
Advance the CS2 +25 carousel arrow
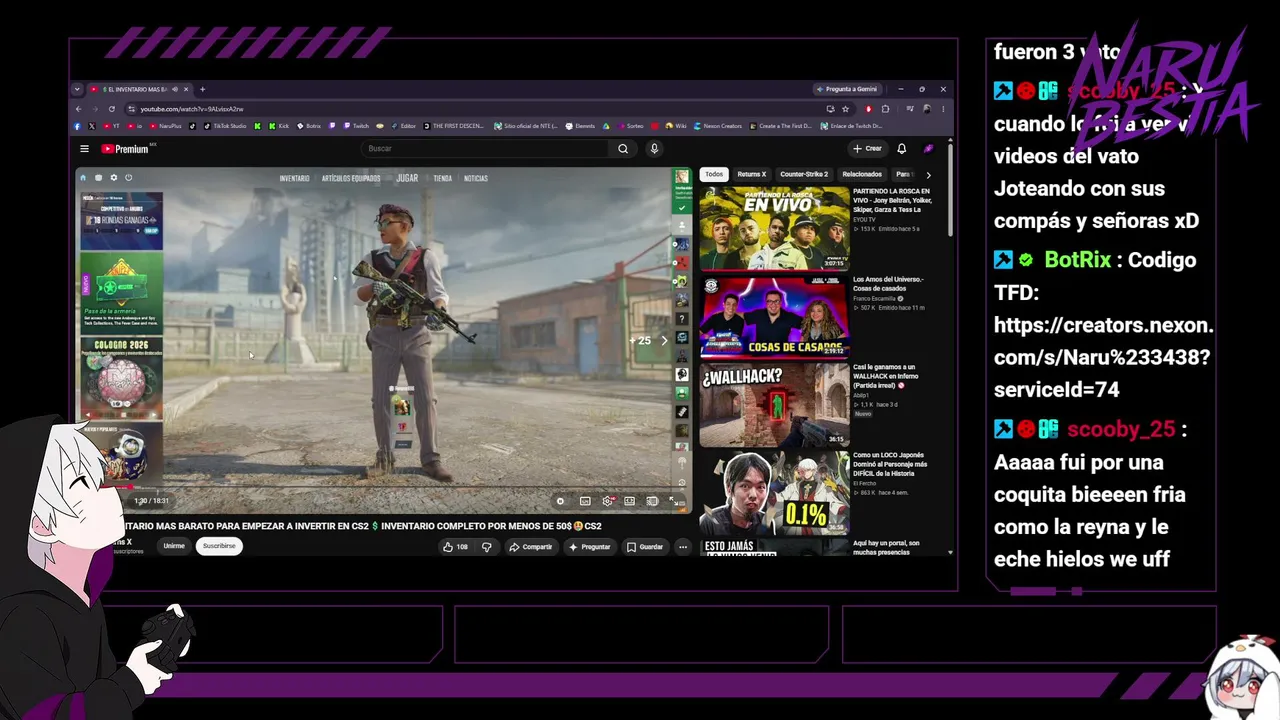(x=664, y=341)
